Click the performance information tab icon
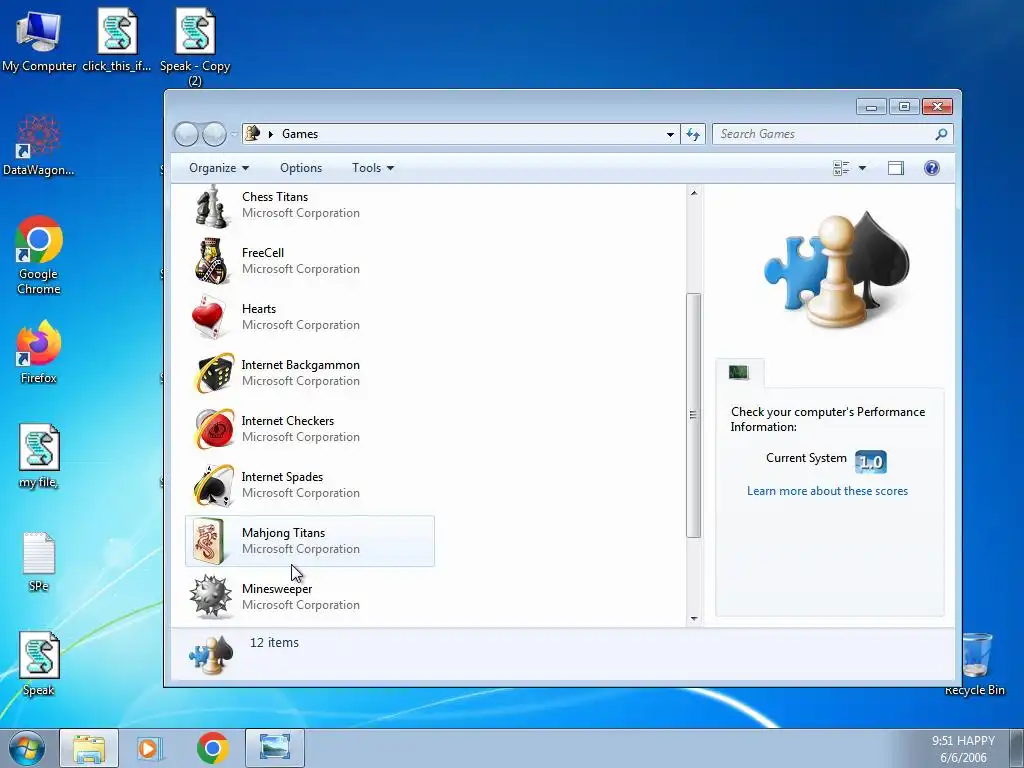Viewport: 1024px width, 768px height. tap(739, 372)
